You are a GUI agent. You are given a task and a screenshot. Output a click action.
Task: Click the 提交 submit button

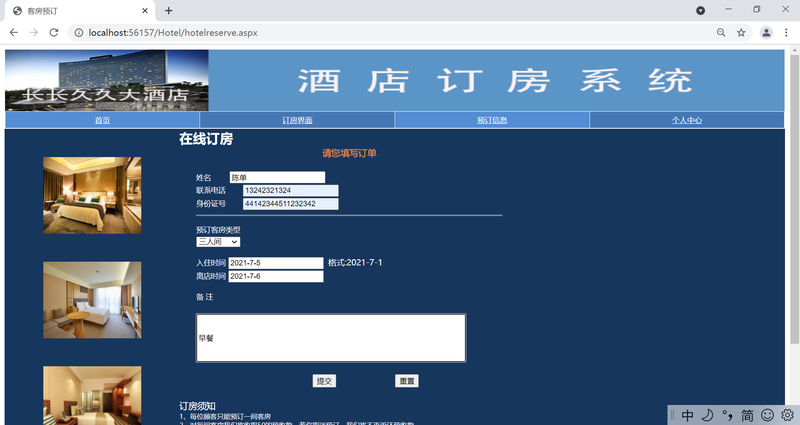[x=324, y=381]
